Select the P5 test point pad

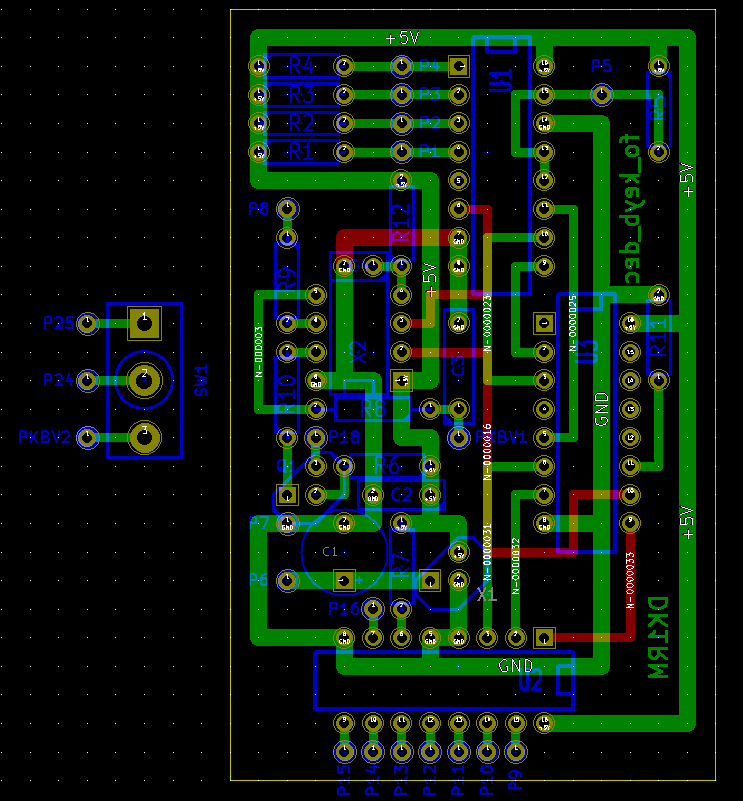pyautogui.click(x=601, y=94)
